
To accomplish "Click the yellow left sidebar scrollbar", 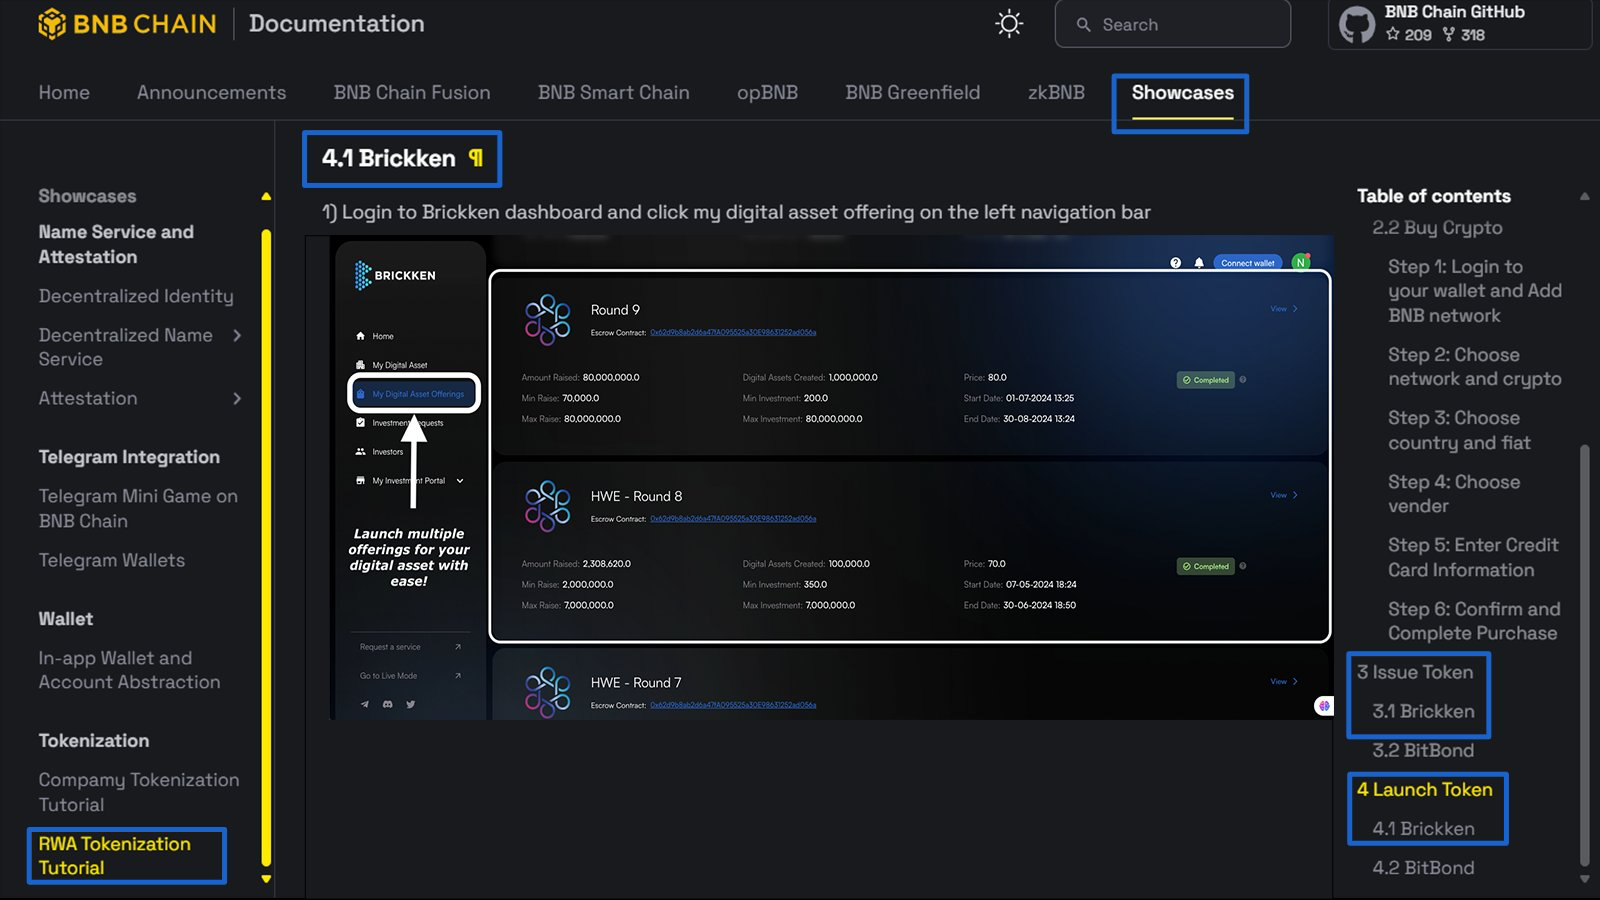I will point(266,548).
